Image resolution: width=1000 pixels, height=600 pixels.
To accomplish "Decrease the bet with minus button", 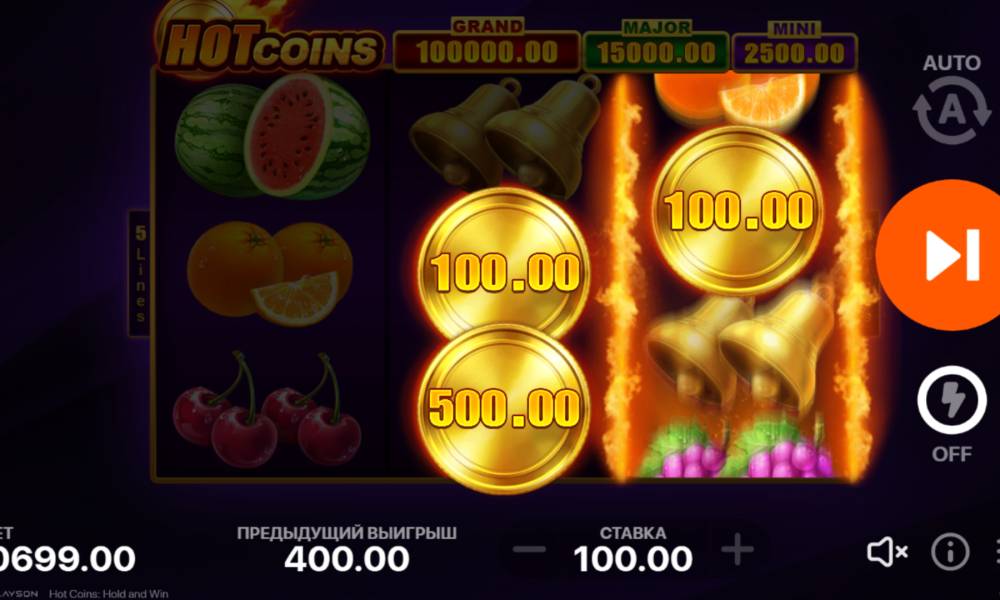I will tap(529, 550).
